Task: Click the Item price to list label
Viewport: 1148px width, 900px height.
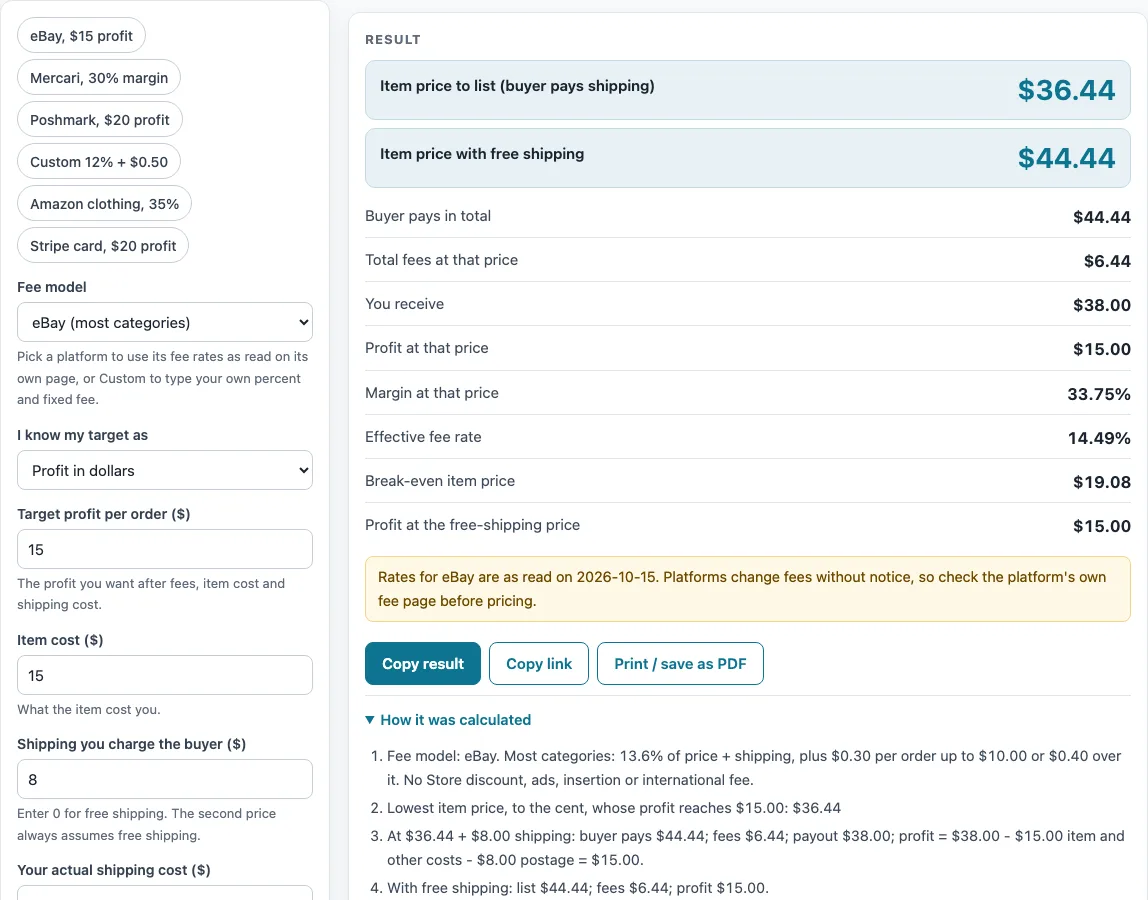Action: pyautogui.click(x=517, y=86)
